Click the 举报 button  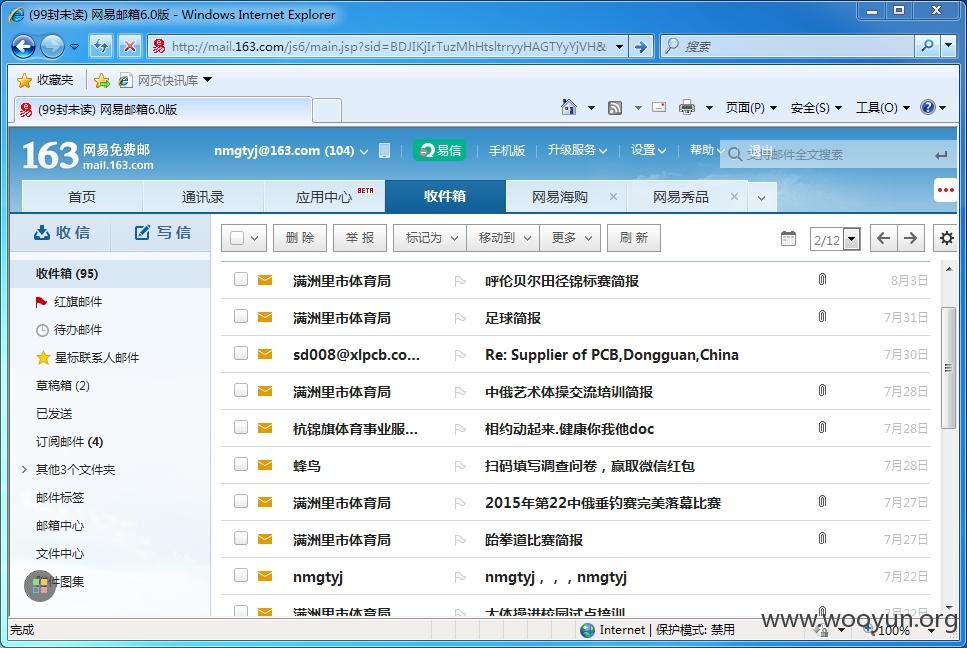pos(360,238)
